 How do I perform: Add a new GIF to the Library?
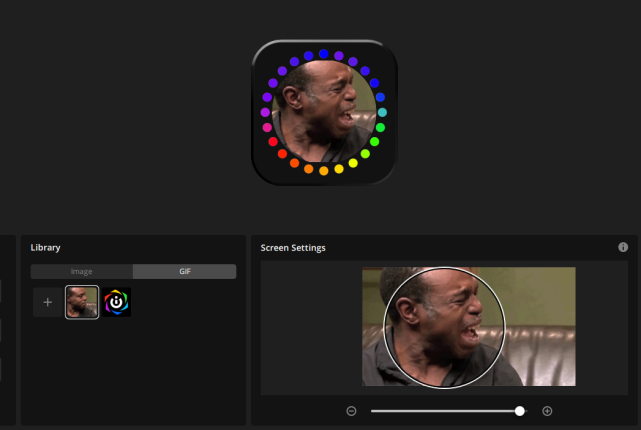tap(47, 302)
